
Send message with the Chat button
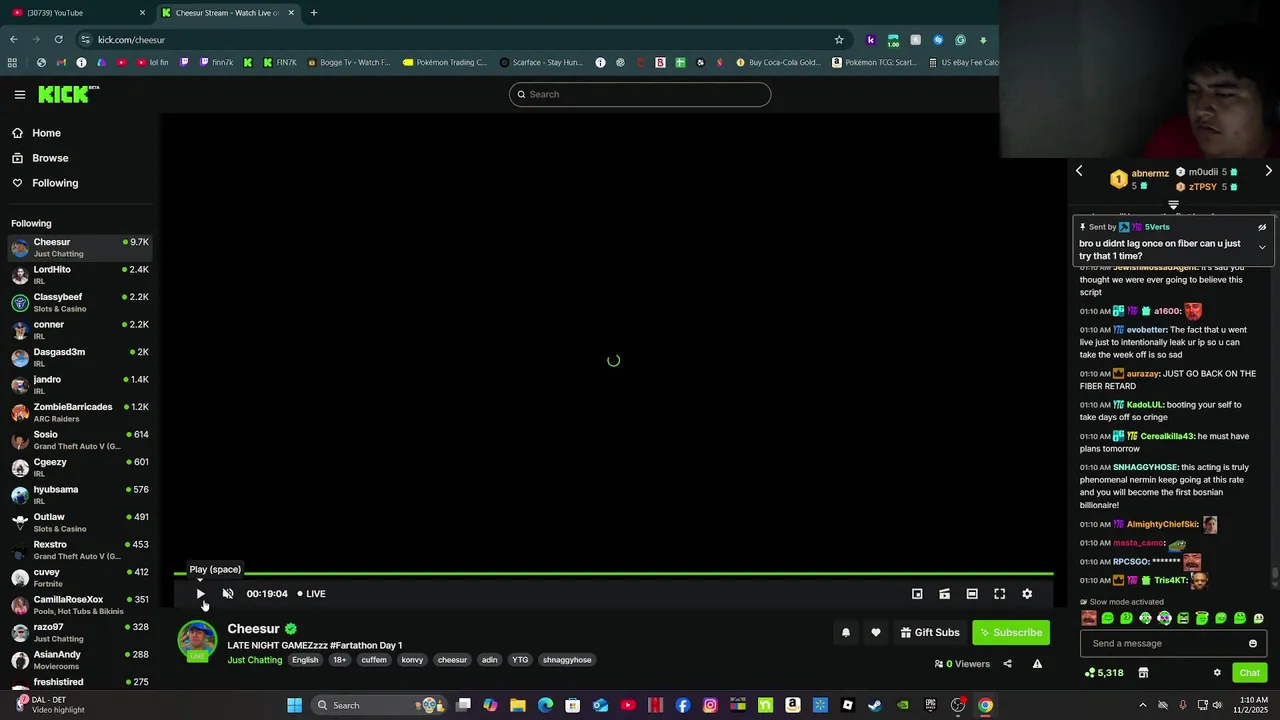coord(1249,673)
